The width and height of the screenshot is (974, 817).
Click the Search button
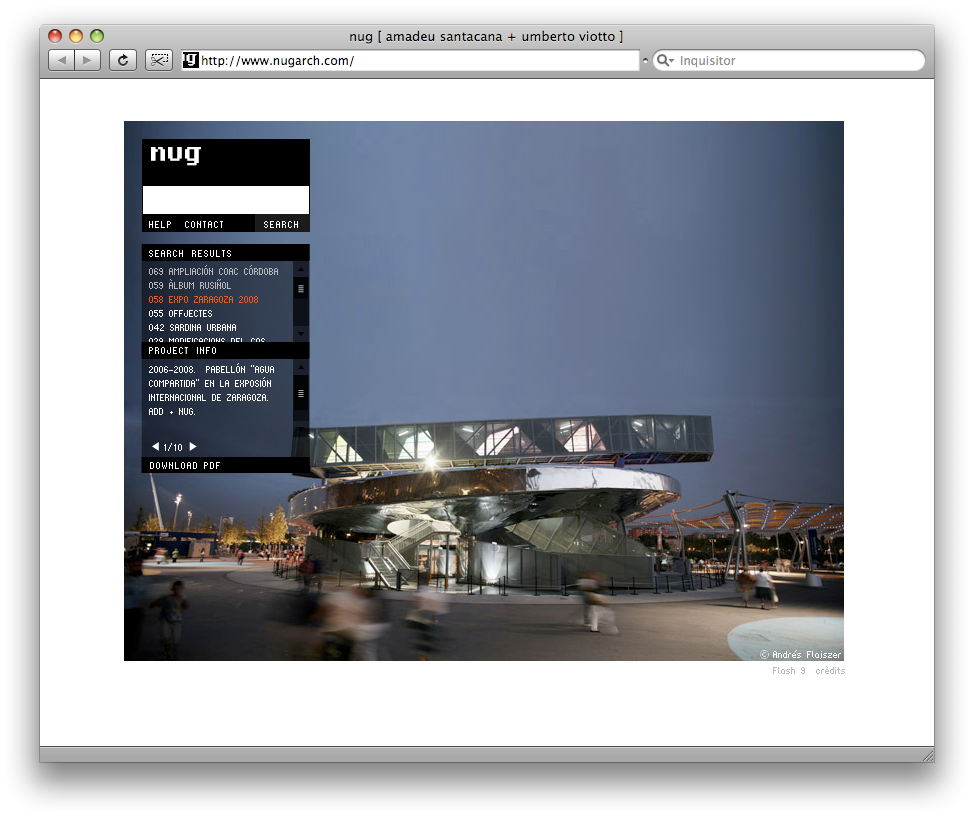[281, 224]
